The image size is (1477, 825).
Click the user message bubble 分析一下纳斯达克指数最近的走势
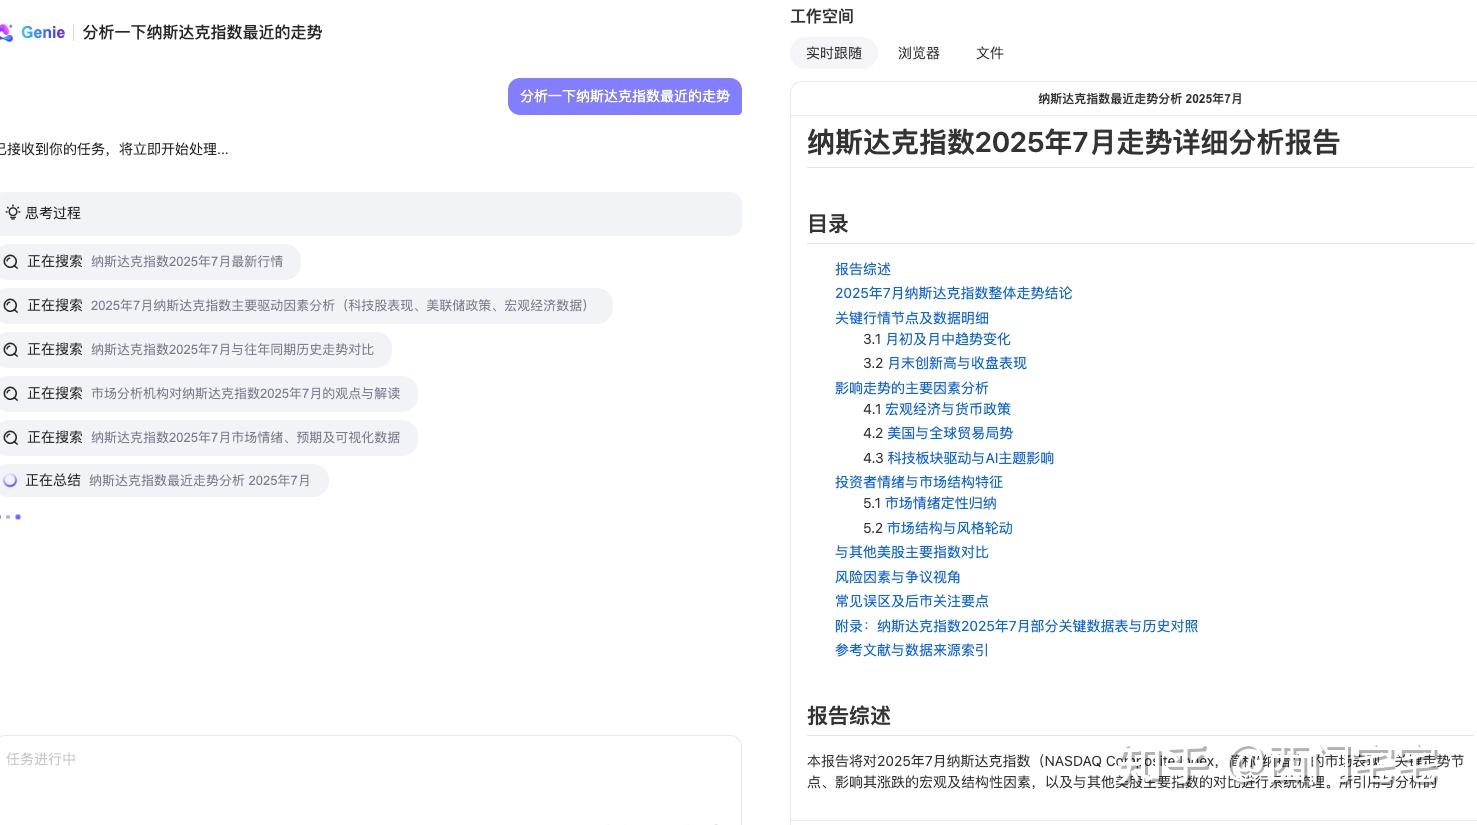tap(624, 96)
